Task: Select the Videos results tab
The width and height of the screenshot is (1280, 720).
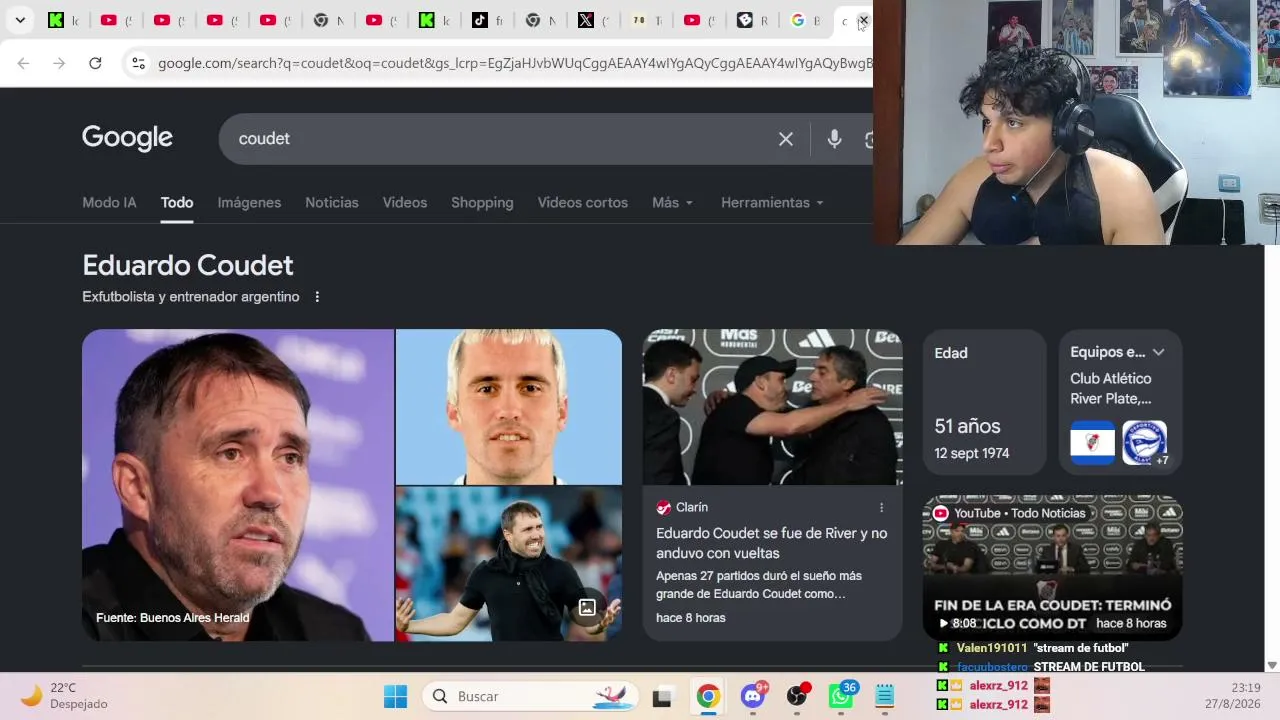Action: (405, 202)
